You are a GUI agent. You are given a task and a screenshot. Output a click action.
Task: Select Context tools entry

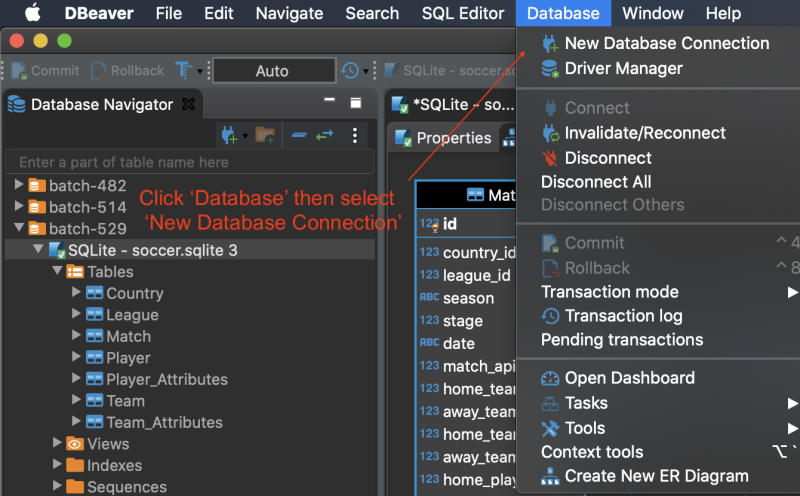click(x=658, y=452)
